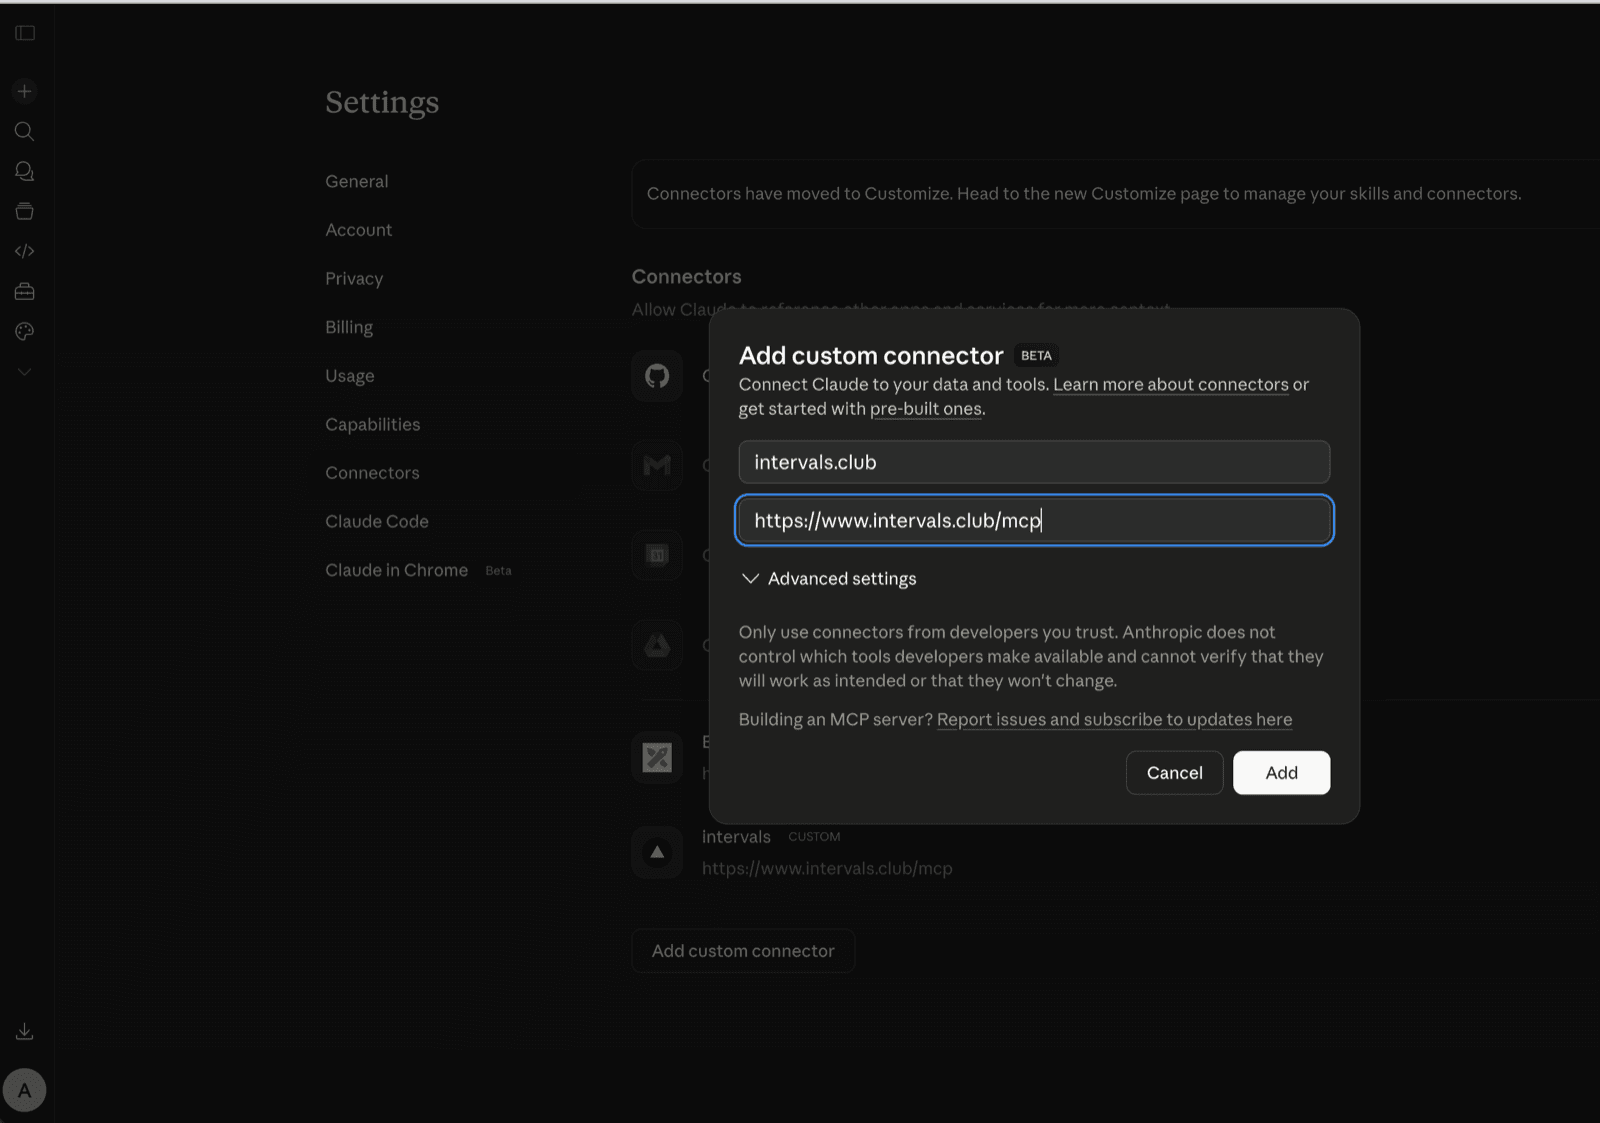Open Usage settings
Screen dimensions: 1600x1123
click(350, 376)
